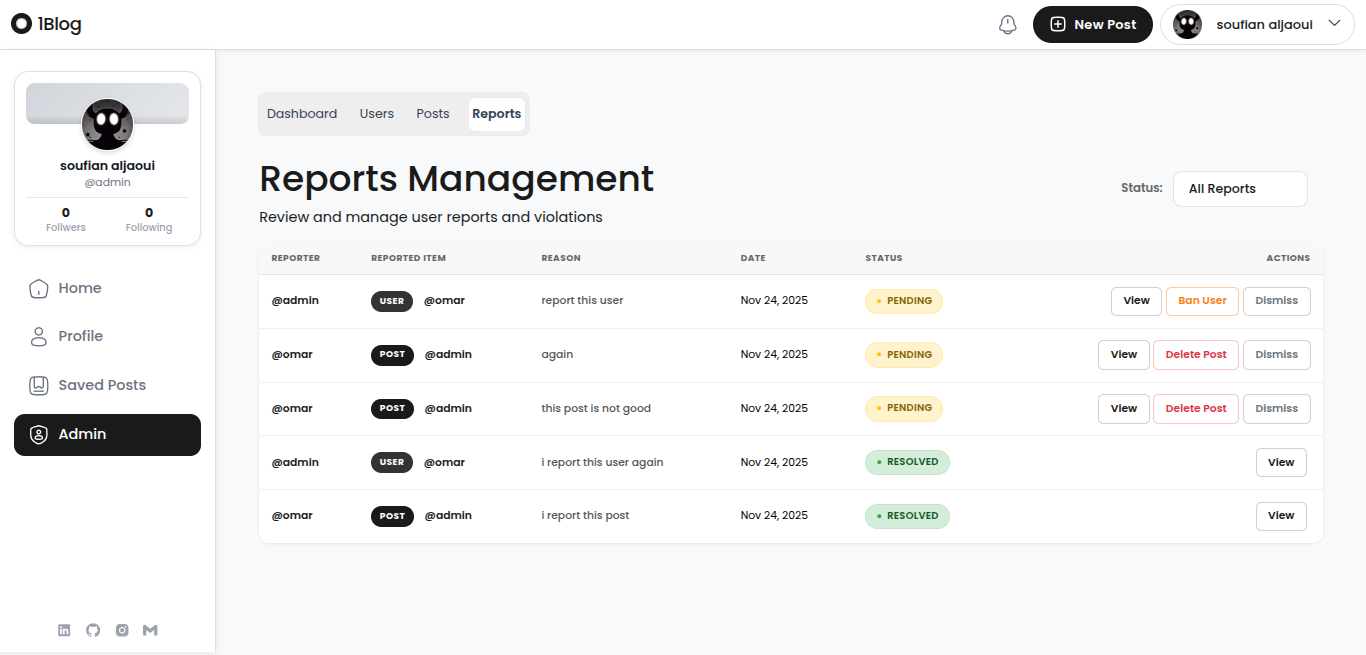
Task: Click POST tag in 'i report this post' row
Action: tap(392, 517)
